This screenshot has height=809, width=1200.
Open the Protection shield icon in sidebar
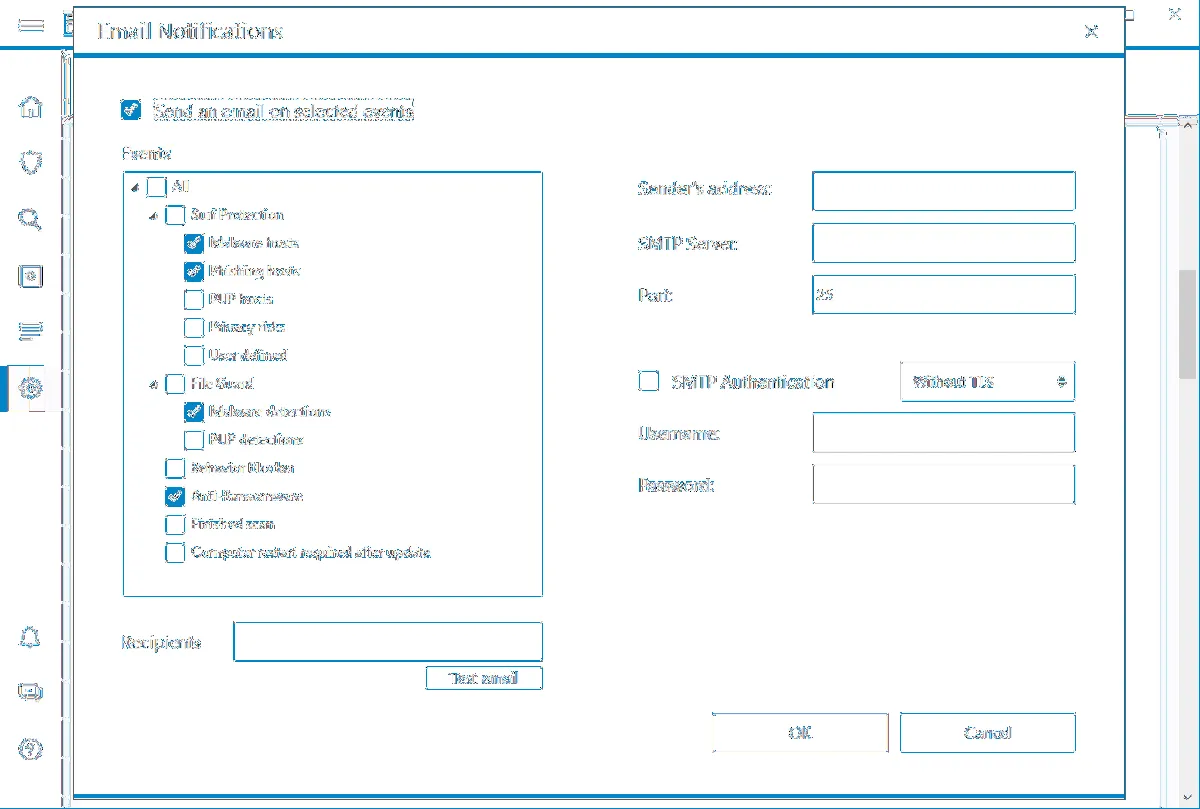[31, 163]
